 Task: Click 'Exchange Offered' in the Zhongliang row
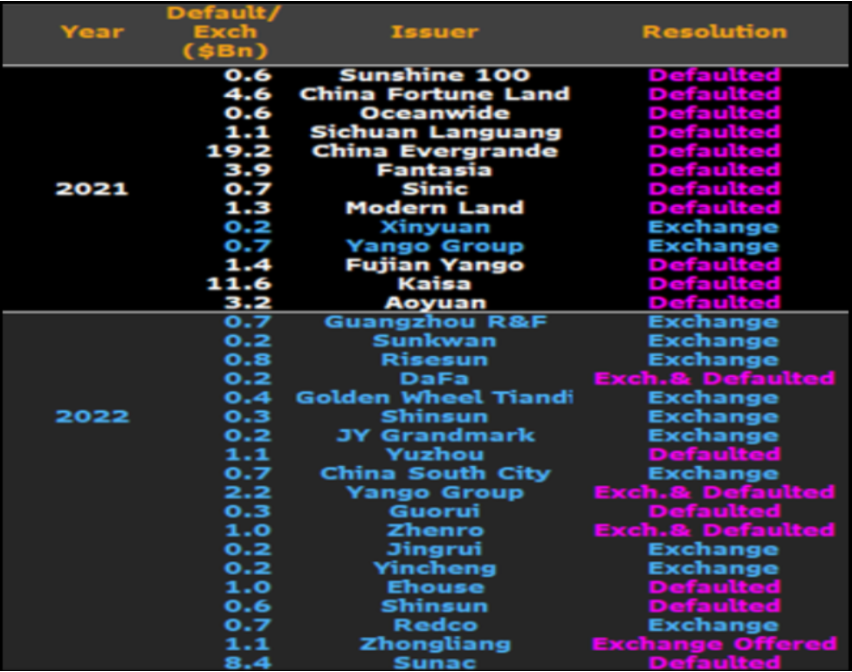click(714, 644)
